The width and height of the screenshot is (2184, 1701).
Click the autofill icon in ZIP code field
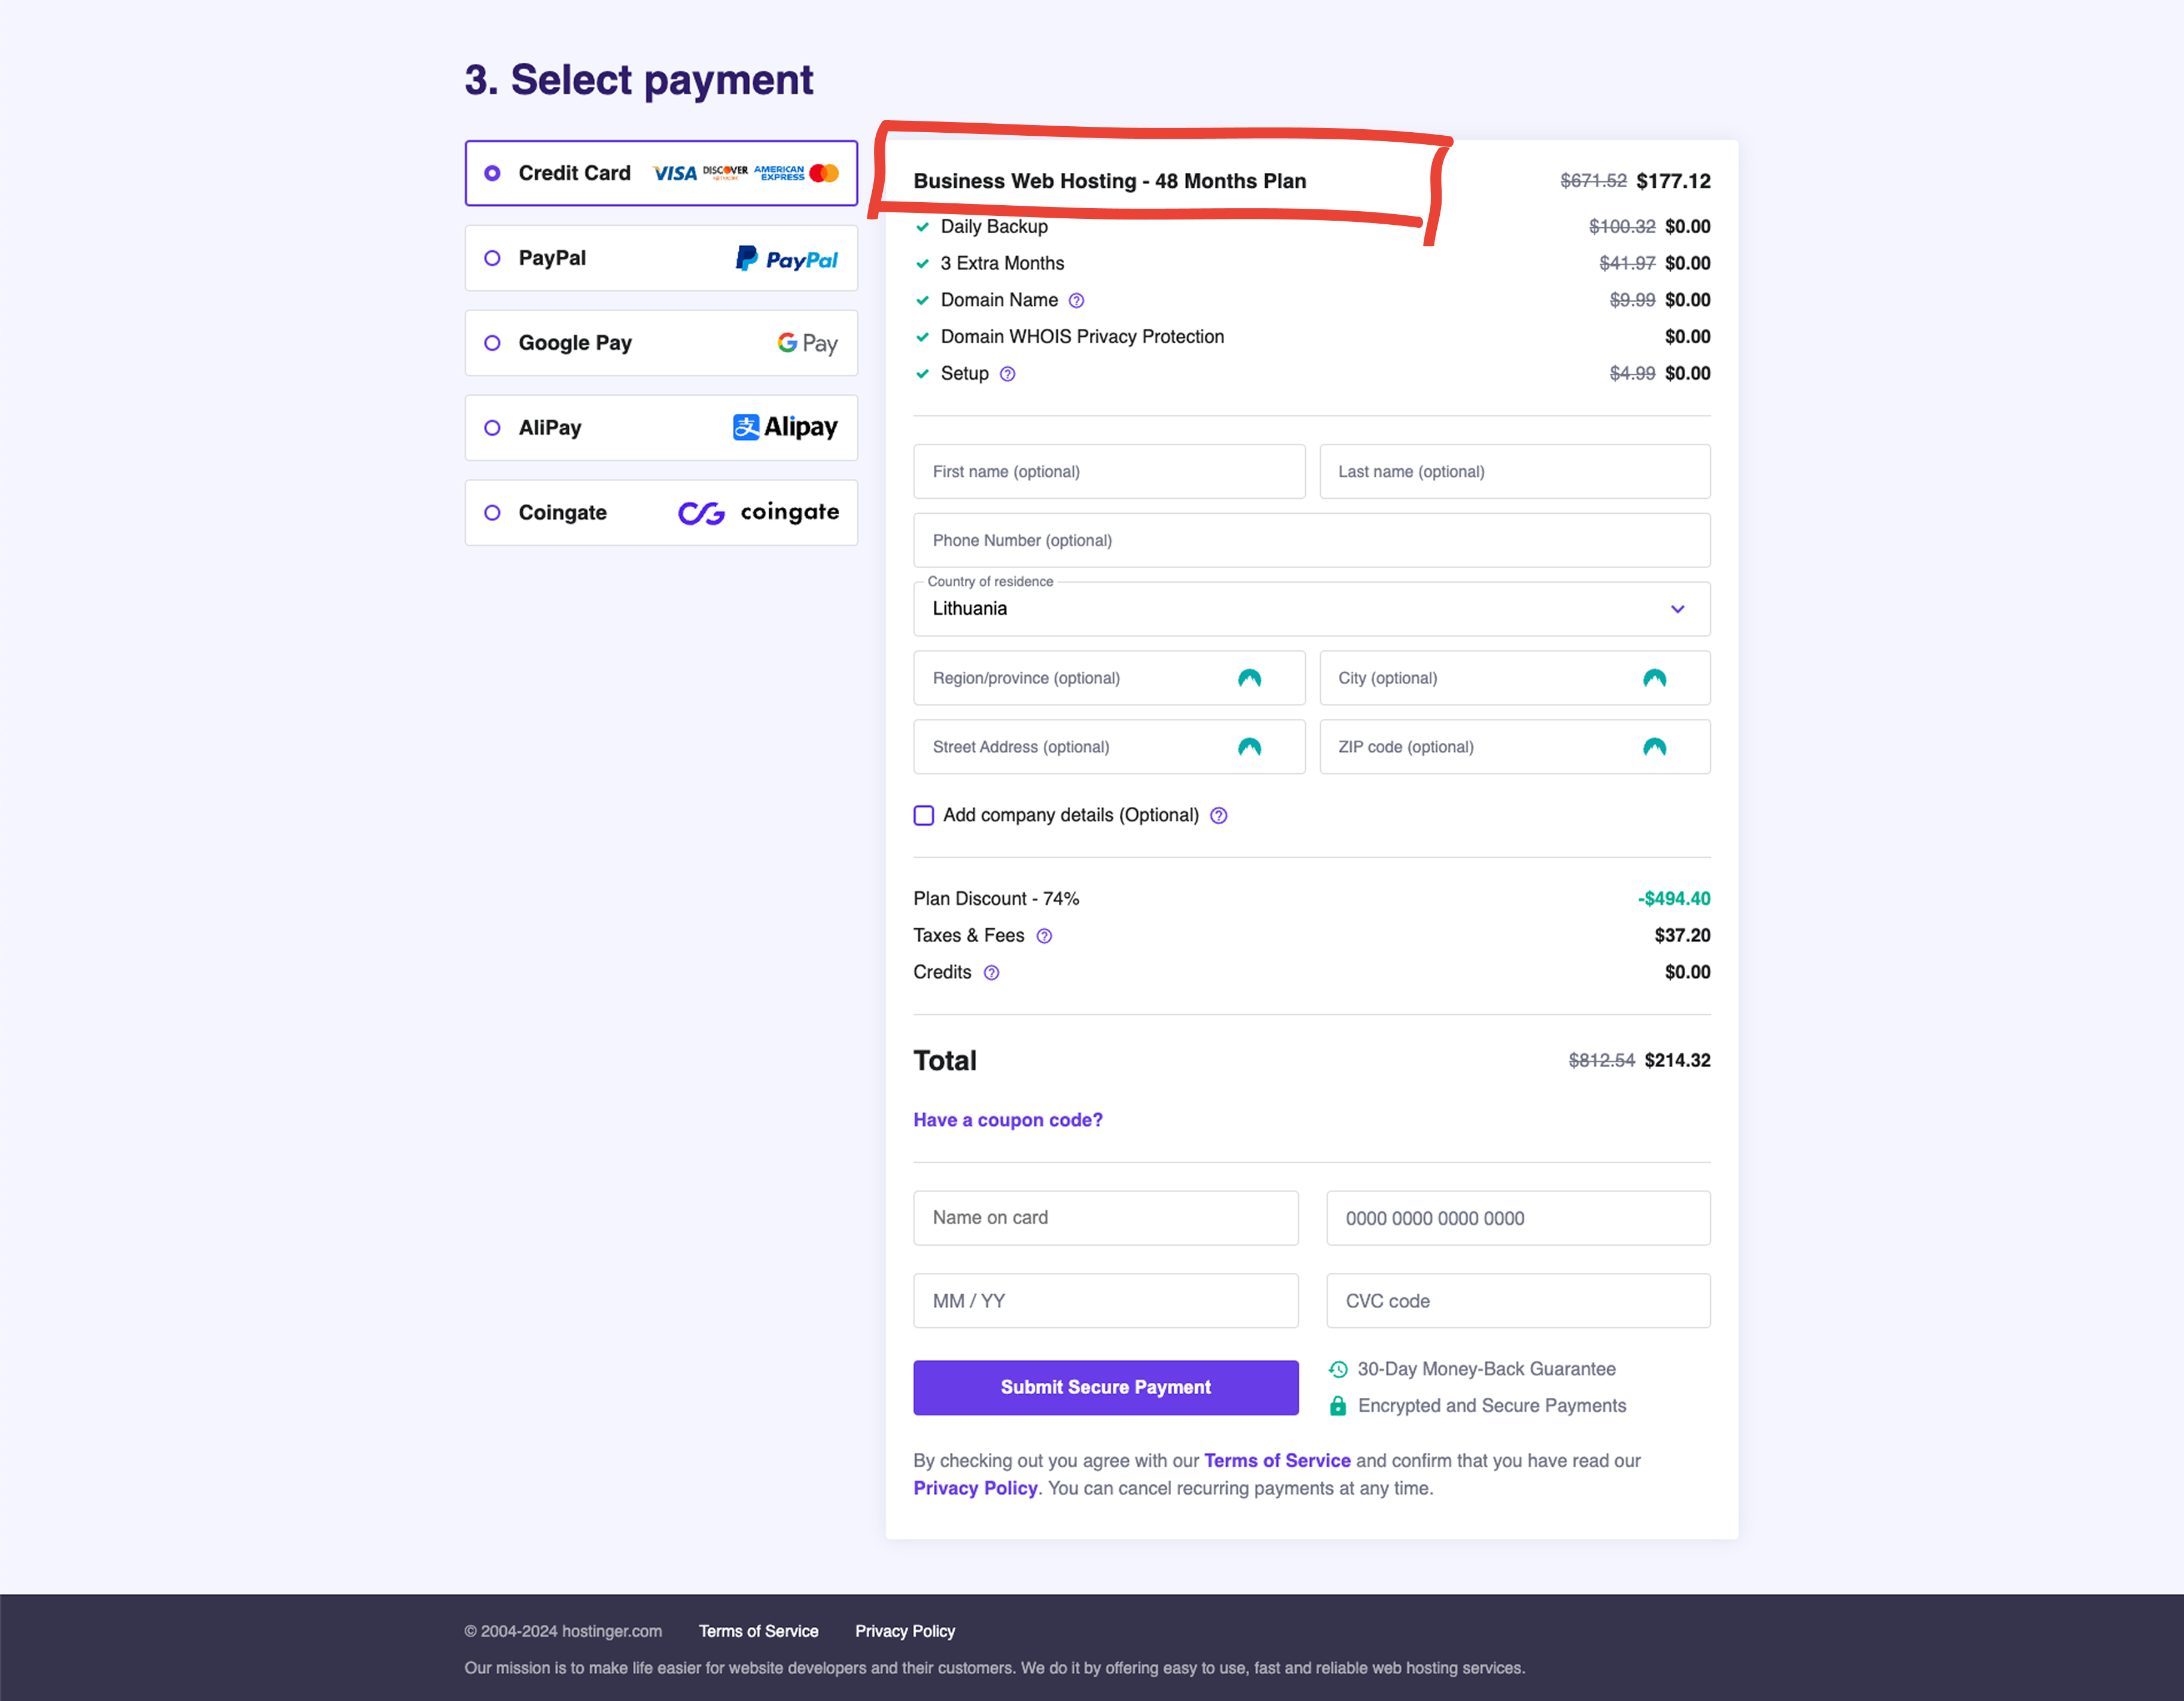coord(1654,747)
